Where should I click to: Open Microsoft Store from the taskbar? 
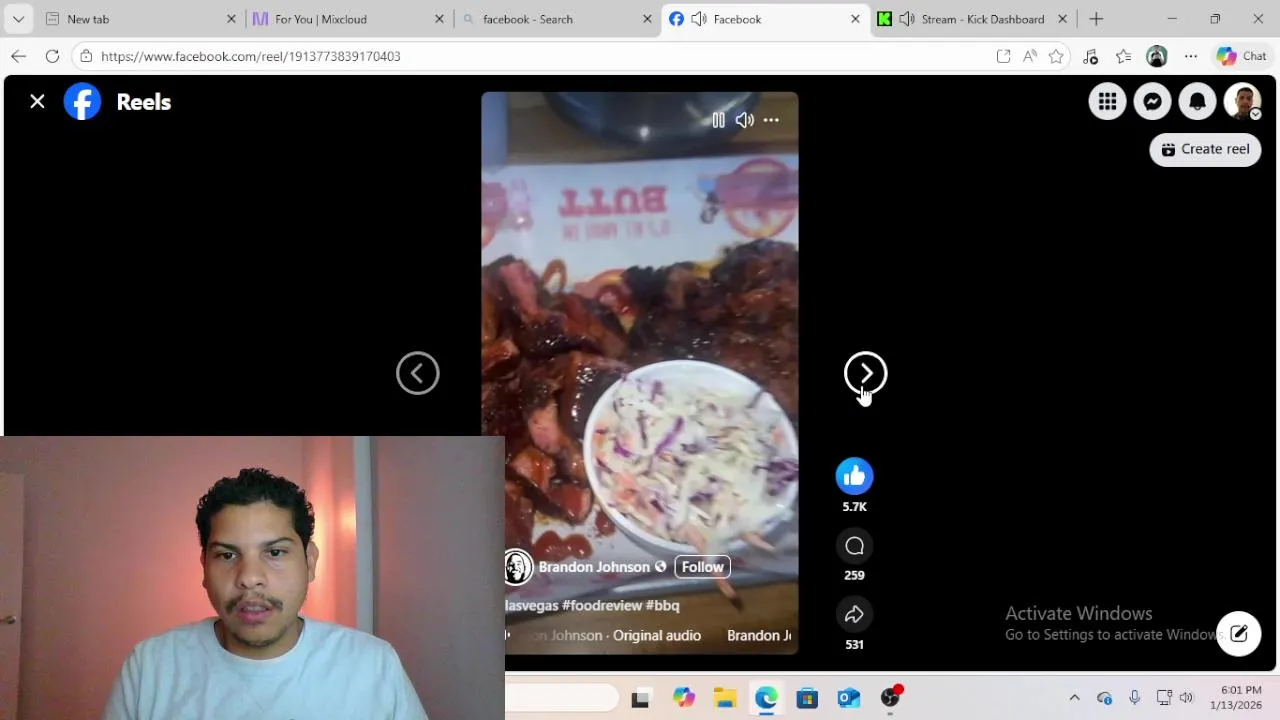[807, 698]
